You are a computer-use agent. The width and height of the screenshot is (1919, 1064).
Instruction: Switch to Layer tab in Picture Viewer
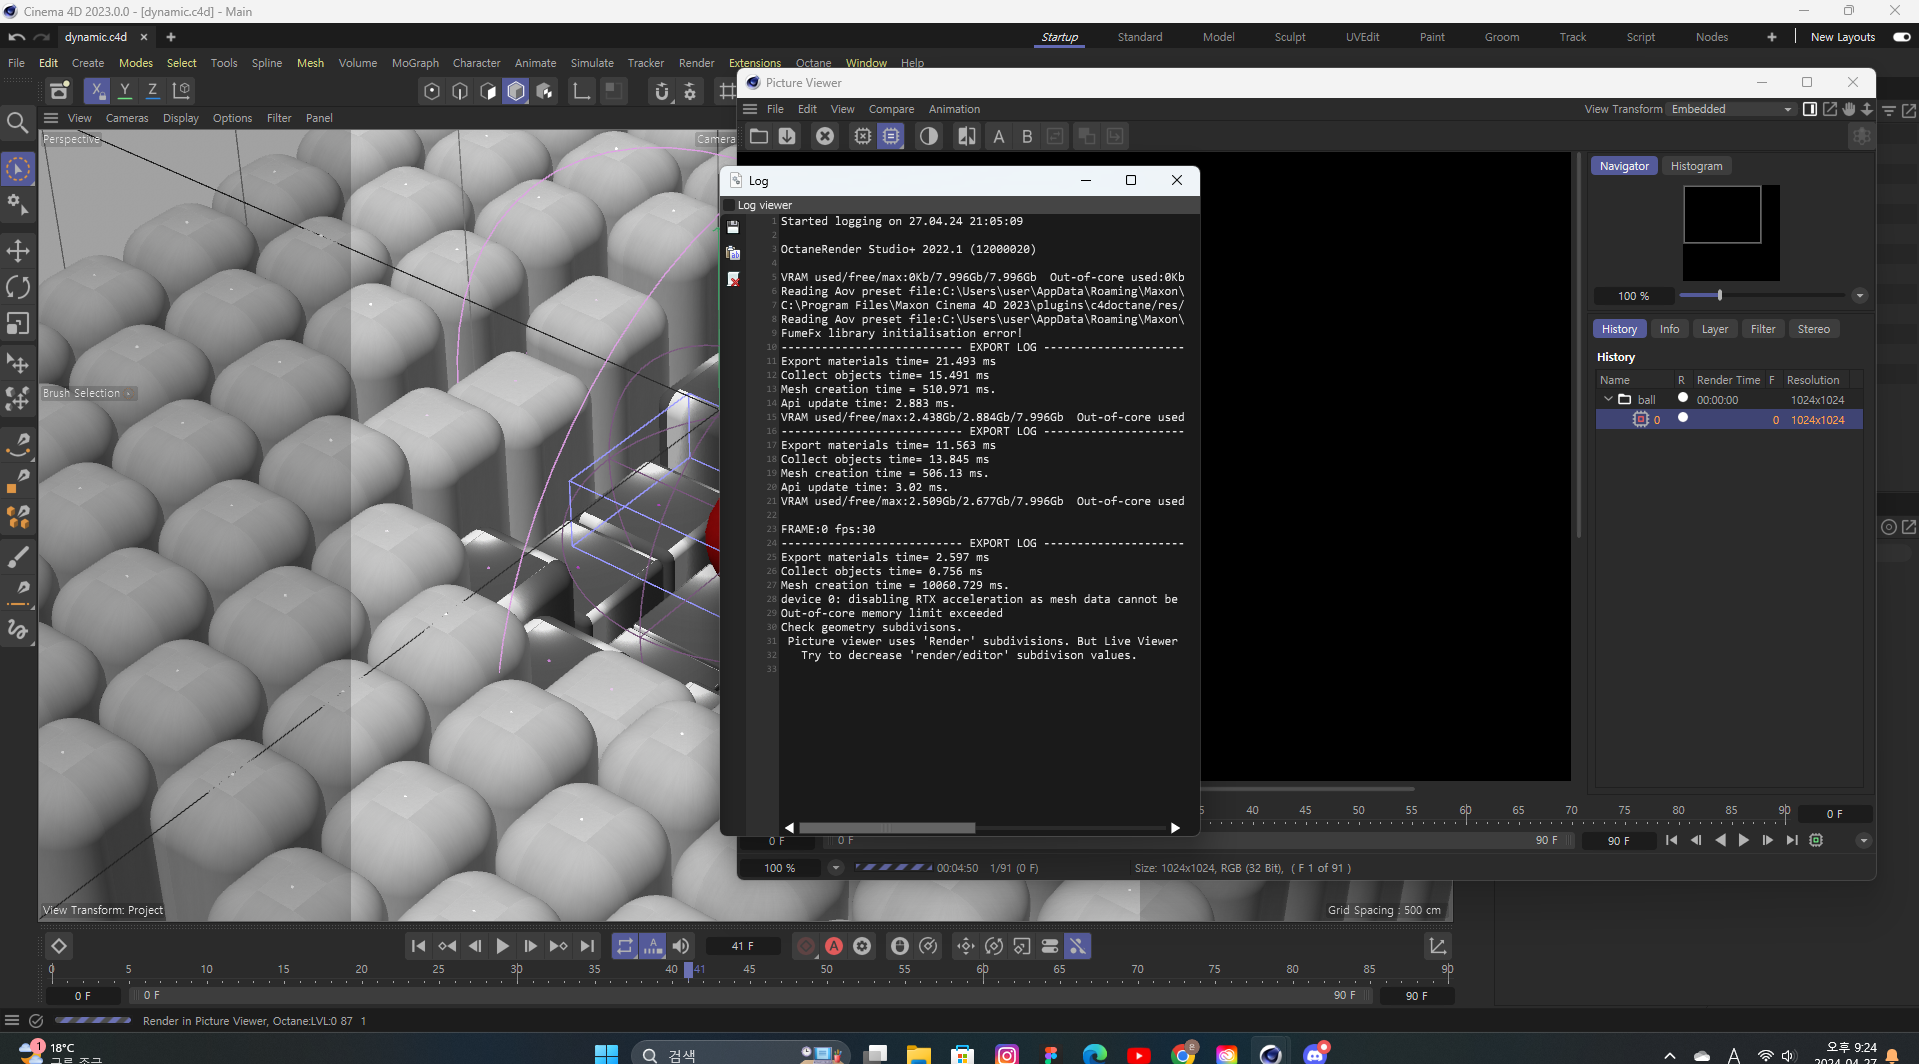tap(1714, 329)
